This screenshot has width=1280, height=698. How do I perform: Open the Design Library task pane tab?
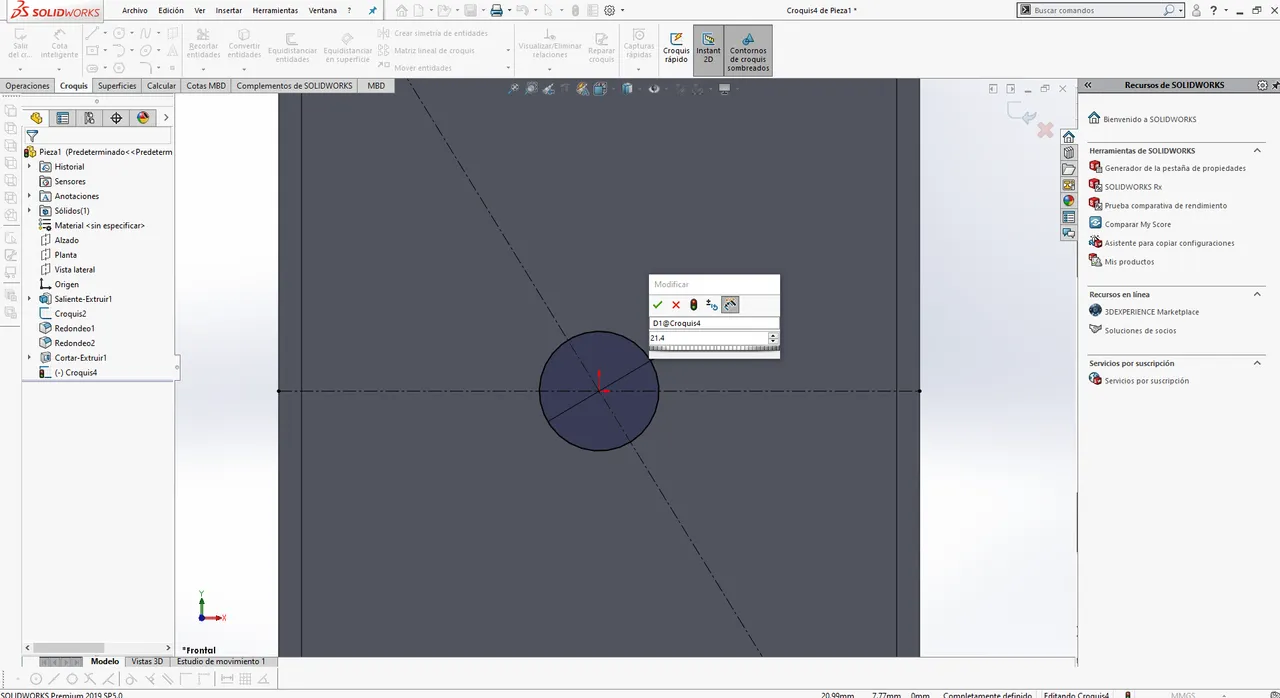click(1069, 153)
